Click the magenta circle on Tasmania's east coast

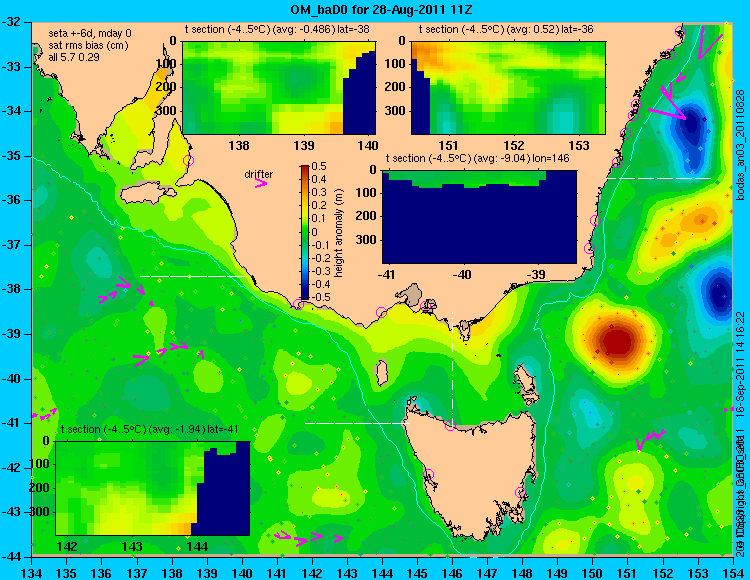(520, 492)
